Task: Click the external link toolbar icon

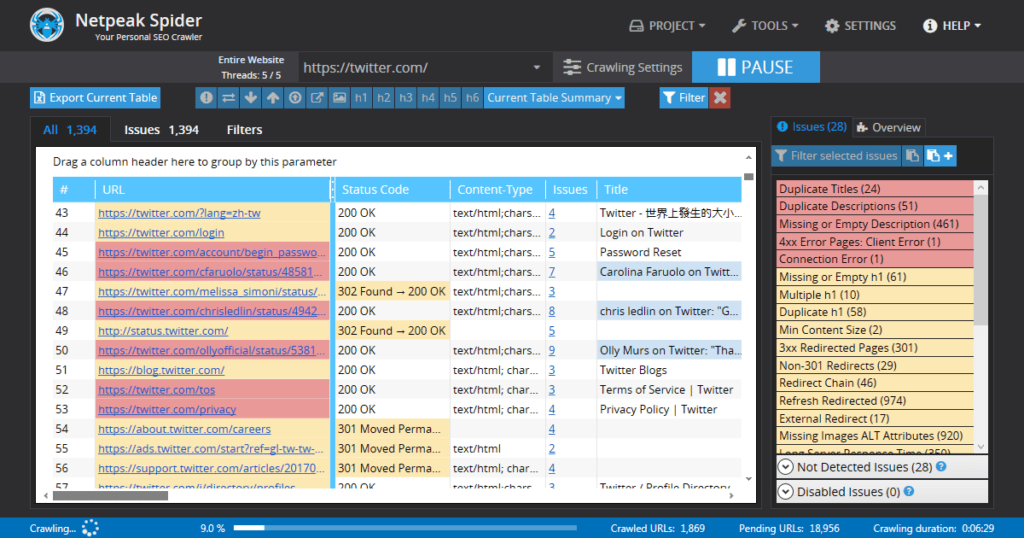Action: pos(317,98)
